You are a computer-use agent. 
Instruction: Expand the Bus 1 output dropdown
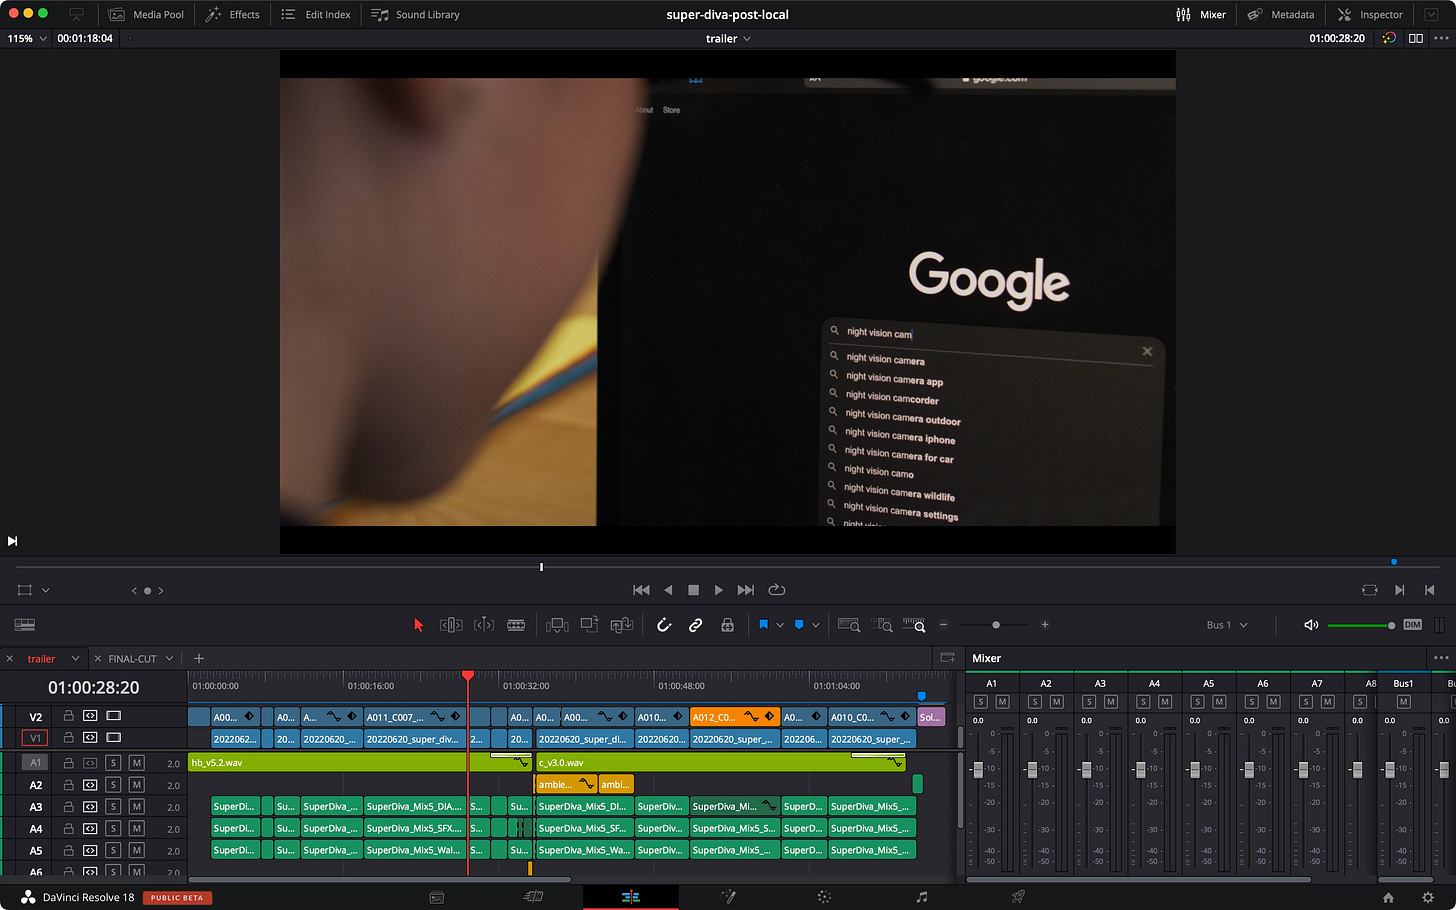1227,625
